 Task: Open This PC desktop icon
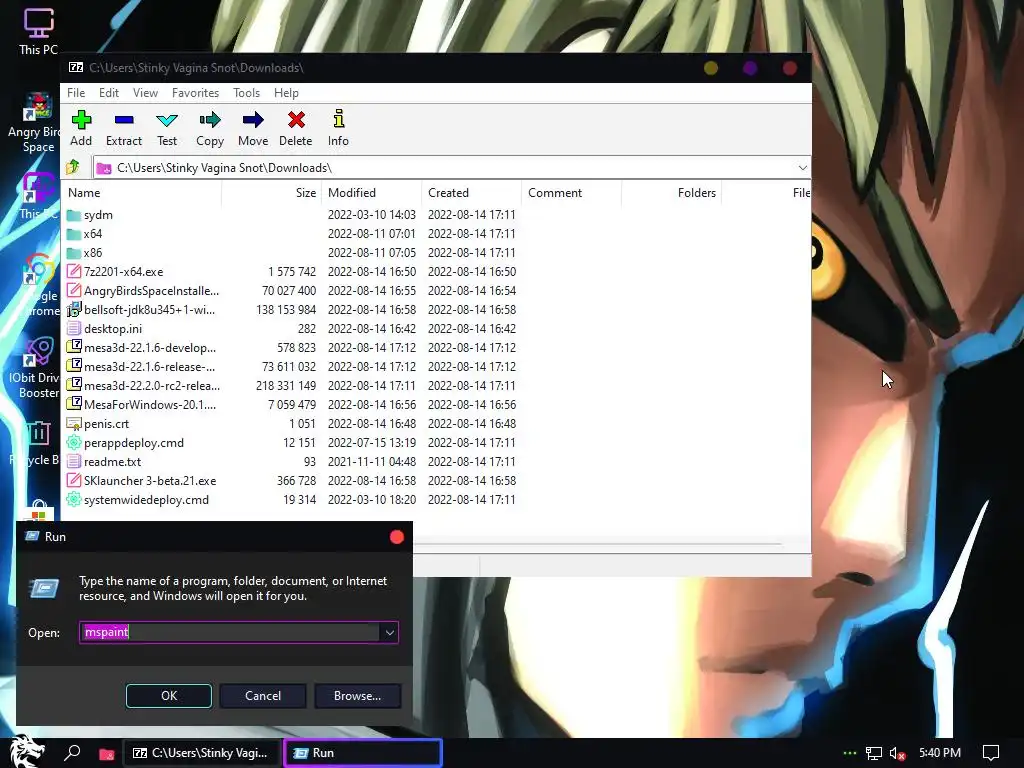point(38,31)
